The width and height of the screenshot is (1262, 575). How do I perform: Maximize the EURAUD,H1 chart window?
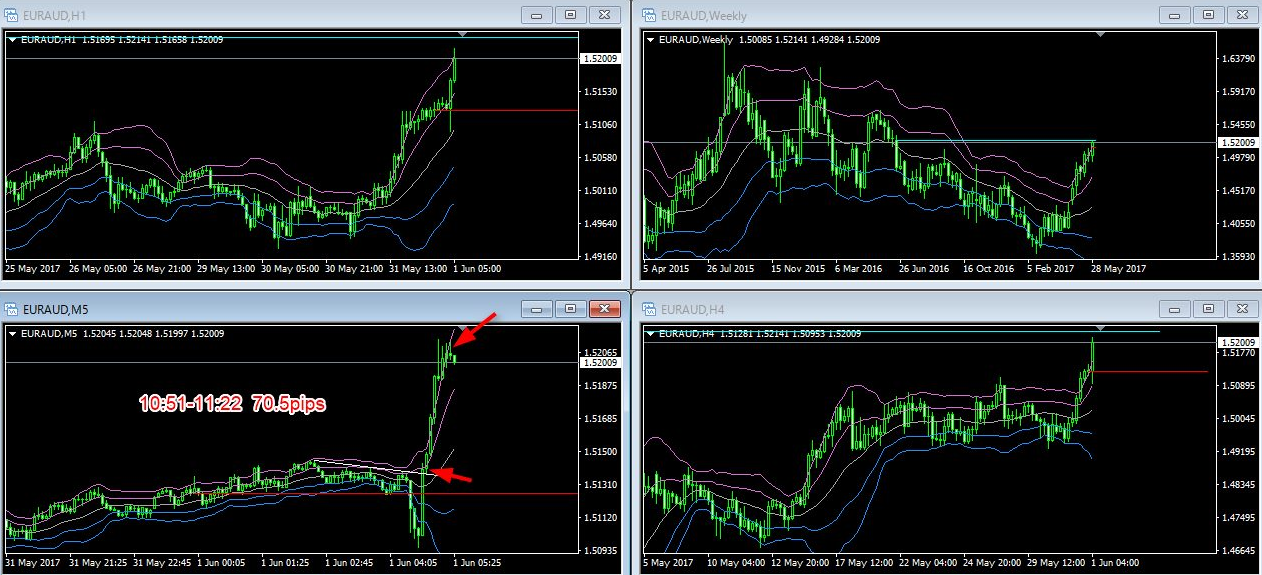(x=570, y=15)
